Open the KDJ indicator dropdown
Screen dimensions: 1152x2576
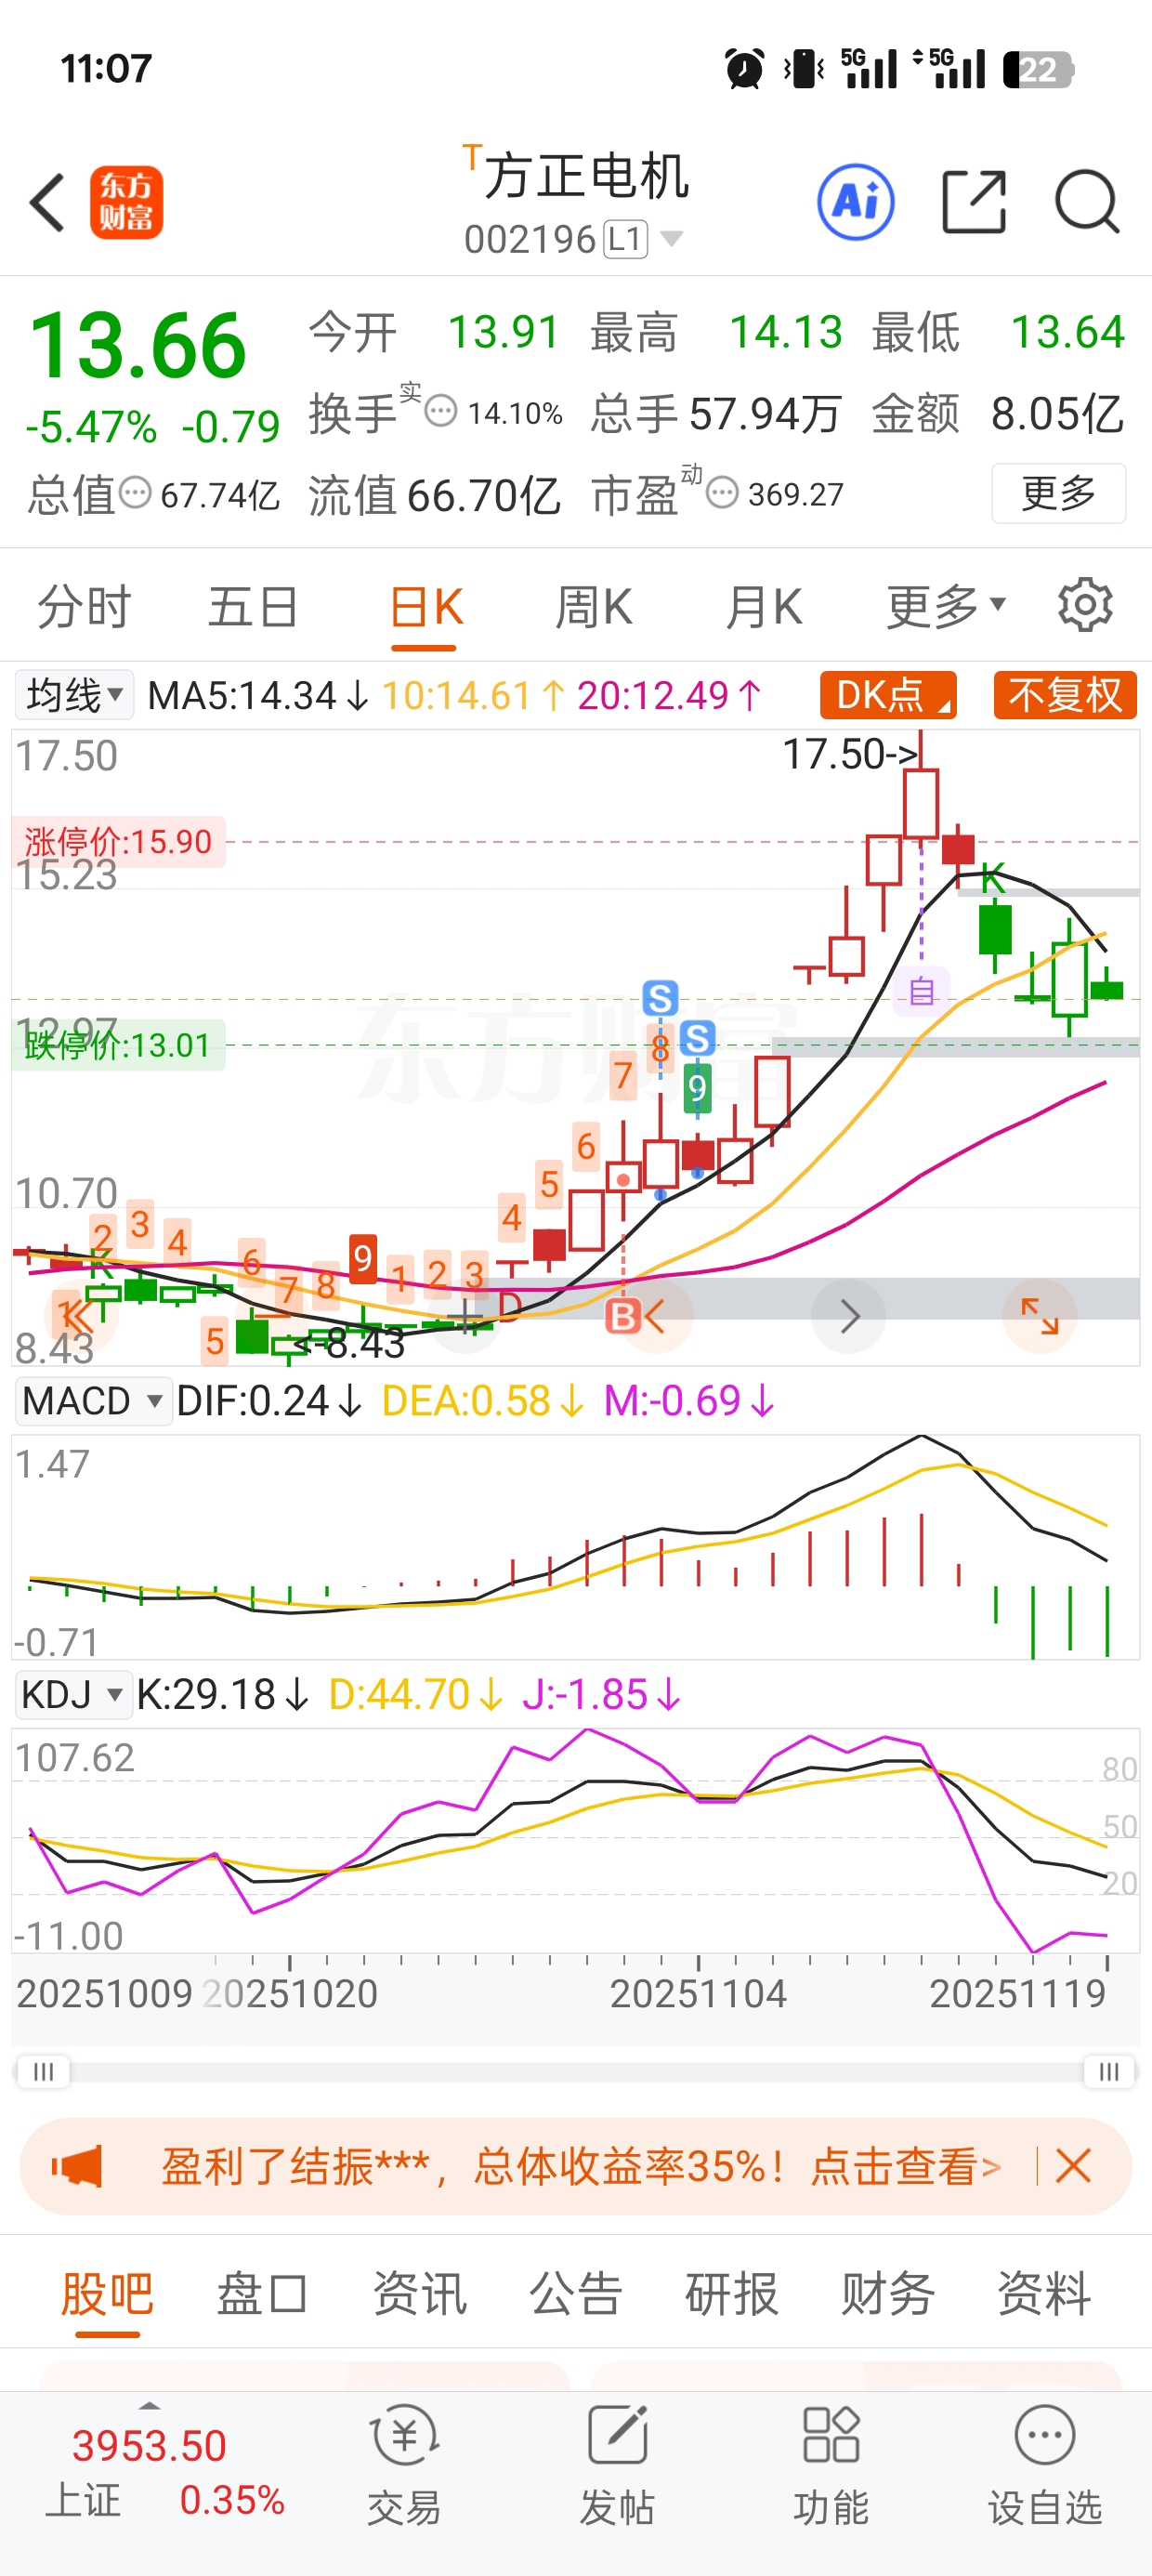72,1695
